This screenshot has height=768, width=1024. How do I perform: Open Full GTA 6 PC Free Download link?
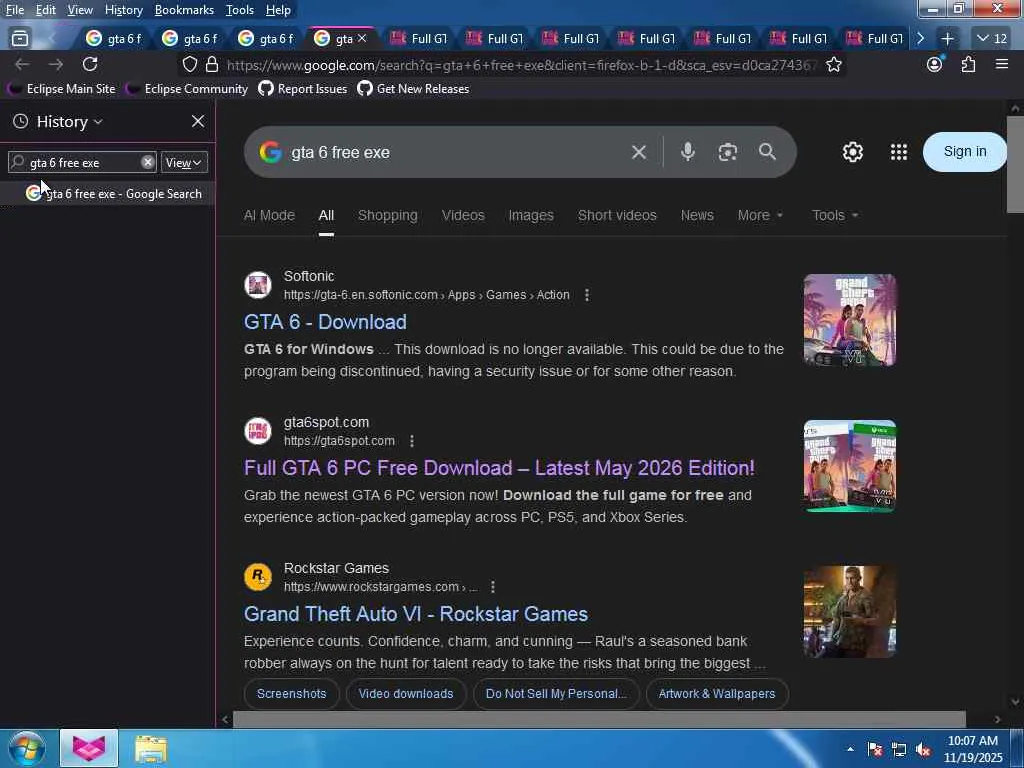pyautogui.click(x=500, y=468)
